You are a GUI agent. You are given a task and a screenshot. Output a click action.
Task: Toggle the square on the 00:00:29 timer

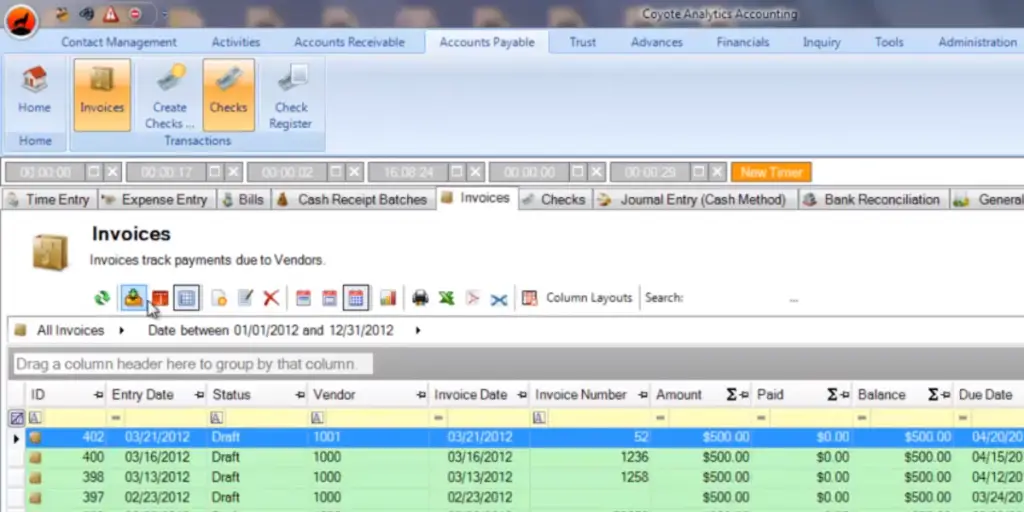pyautogui.click(x=699, y=172)
